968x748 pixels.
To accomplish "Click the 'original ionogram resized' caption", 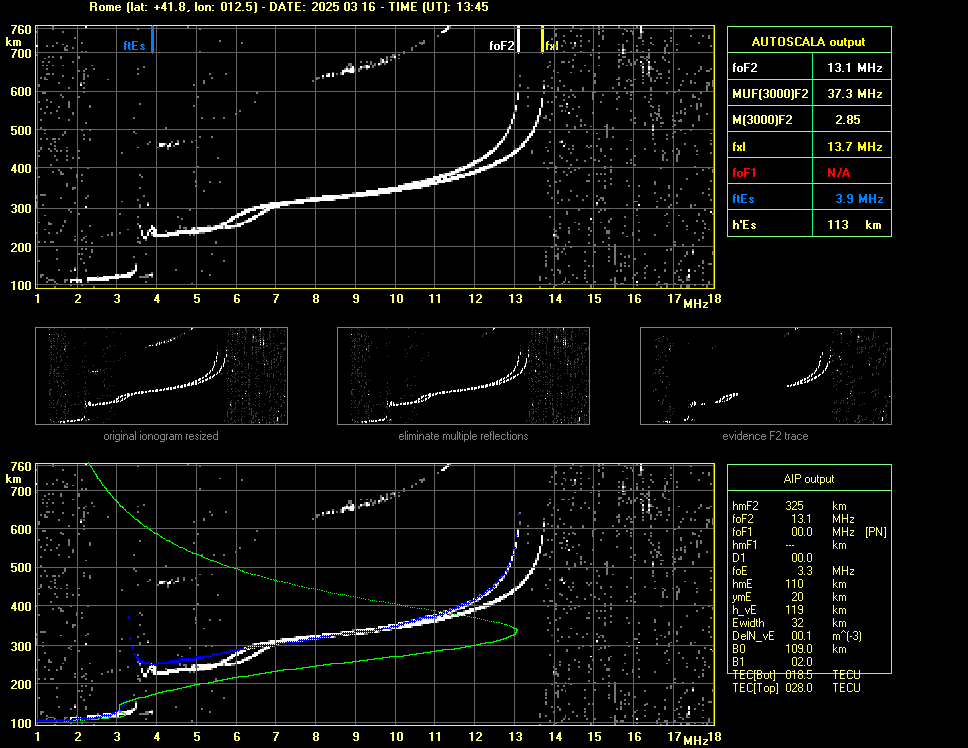I will click(x=161, y=436).
